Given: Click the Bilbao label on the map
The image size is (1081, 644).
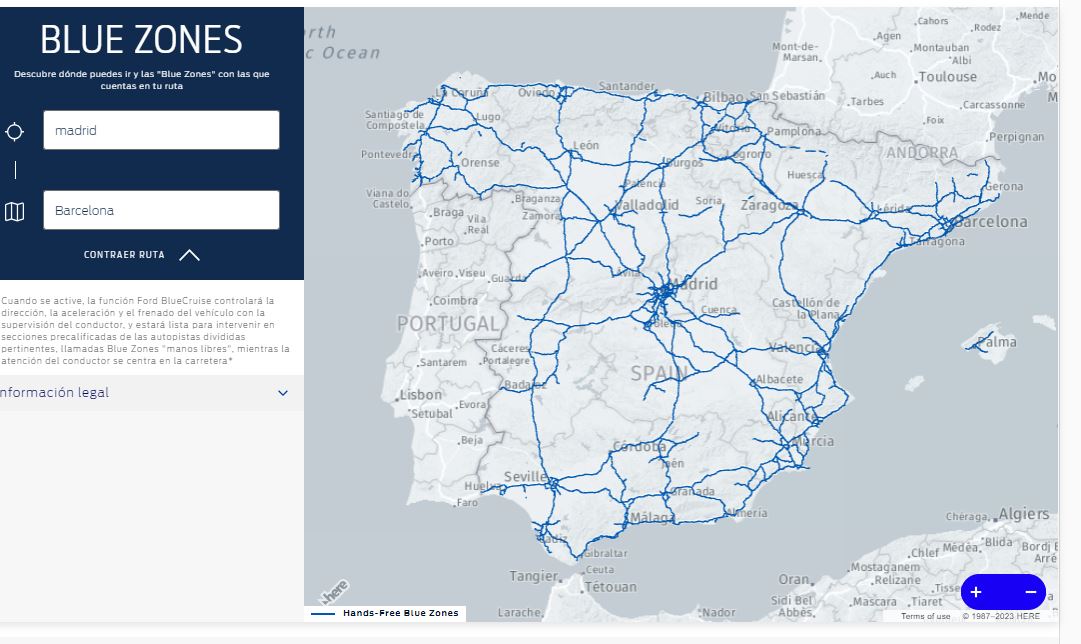Looking at the screenshot, I should click(723, 98).
